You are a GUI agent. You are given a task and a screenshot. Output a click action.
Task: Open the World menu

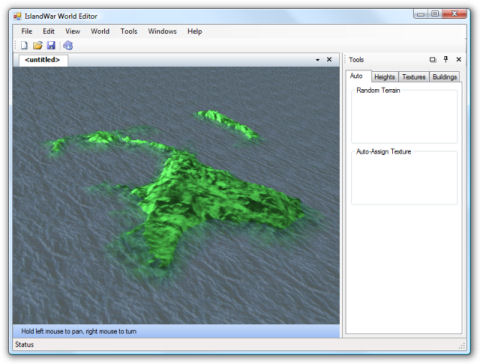pyautogui.click(x=100, y=31)
